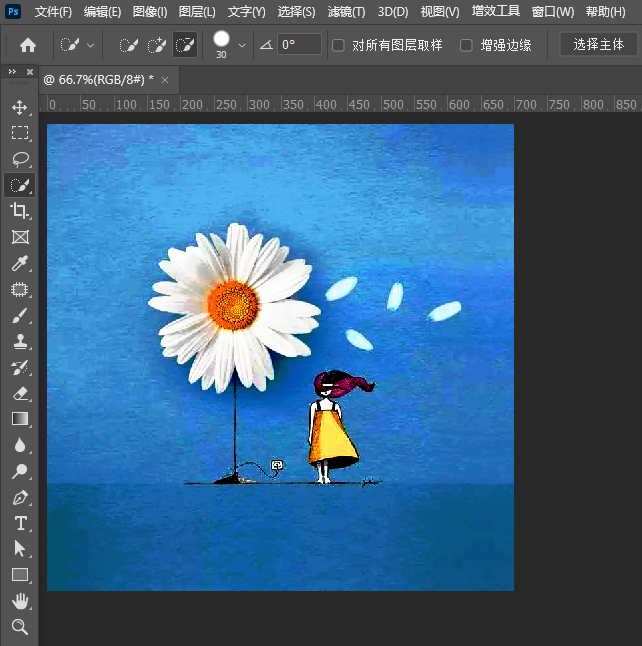Select the Eyedropper tool
Screen dimensions: 642x646
20,263
